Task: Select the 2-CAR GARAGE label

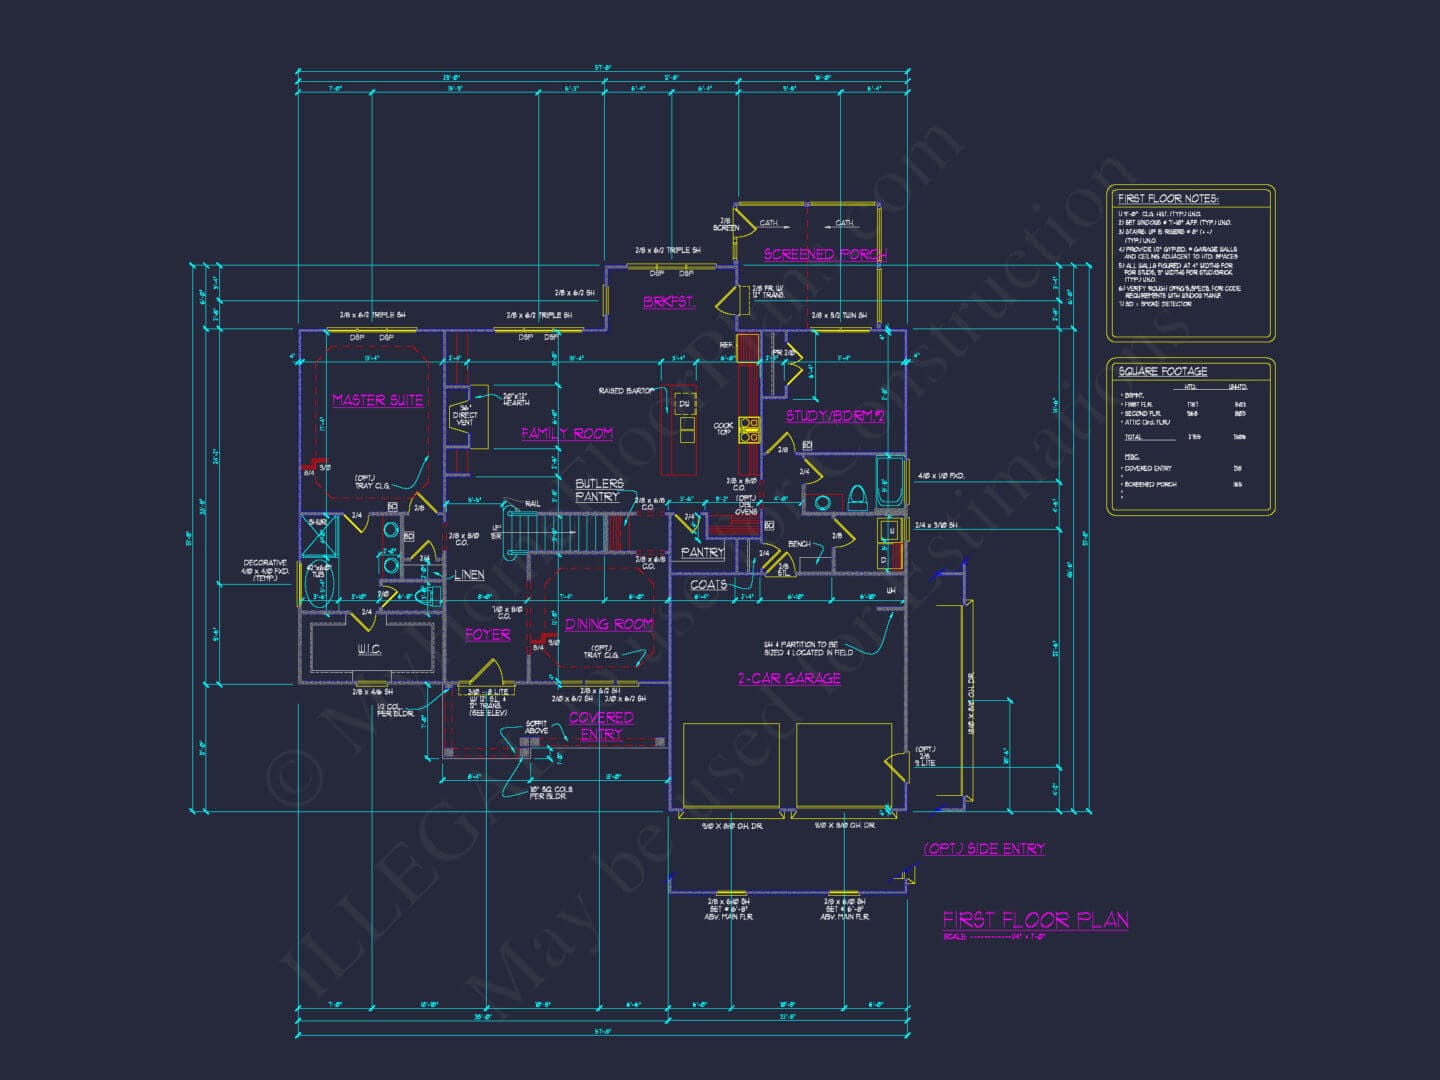Action: pos(789,678)
